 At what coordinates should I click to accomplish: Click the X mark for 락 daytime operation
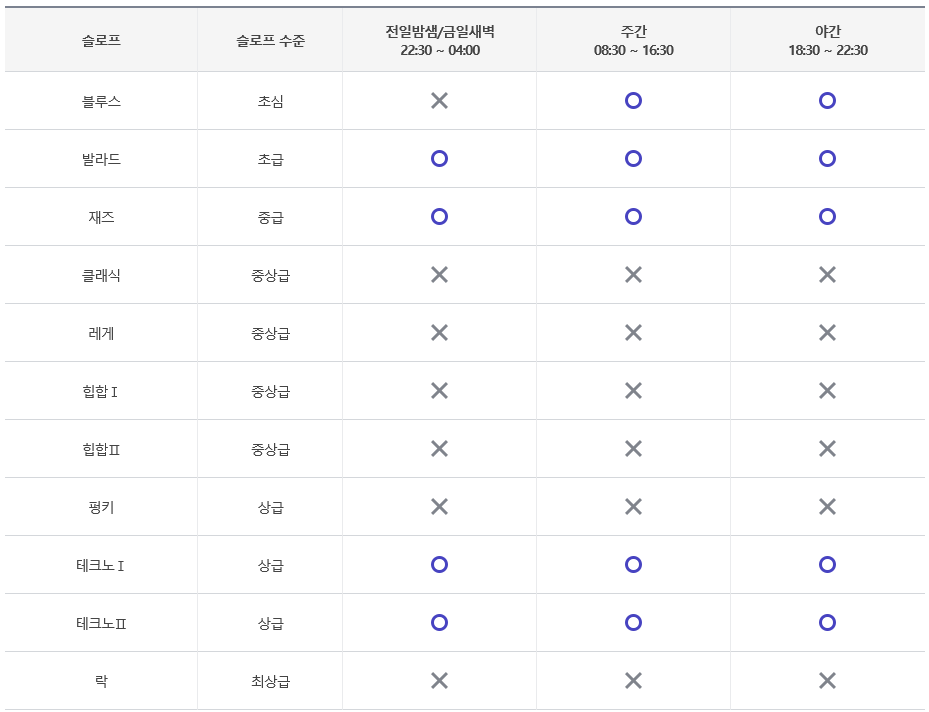point(633,680)
